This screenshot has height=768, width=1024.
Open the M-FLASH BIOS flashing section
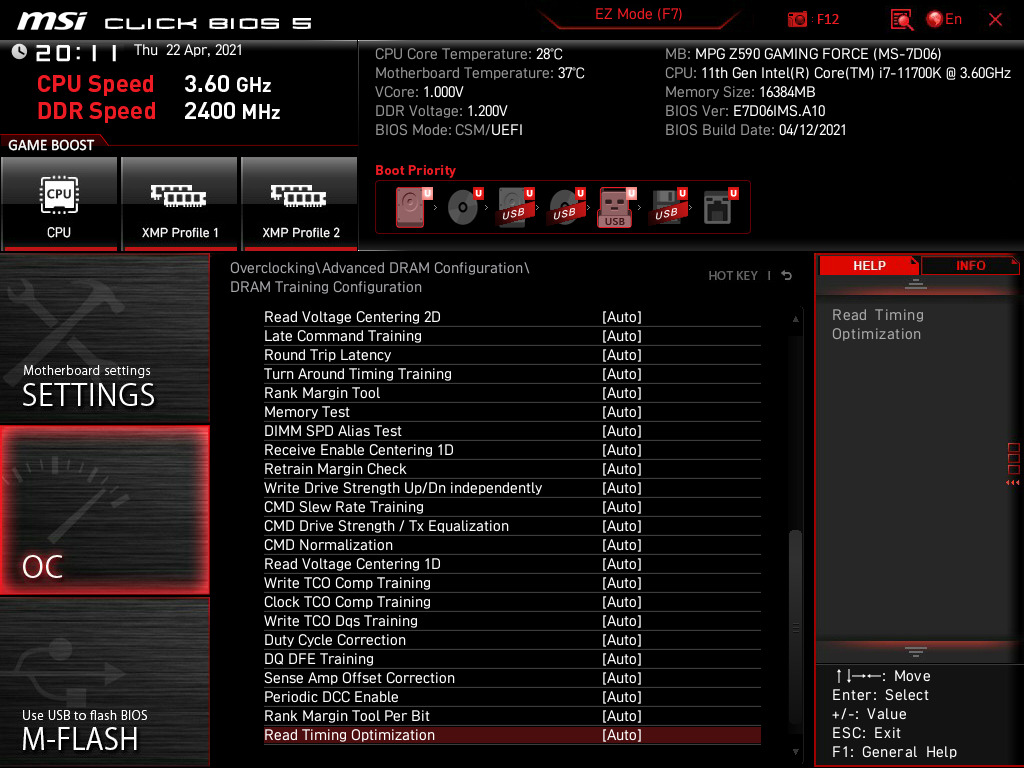105,682
